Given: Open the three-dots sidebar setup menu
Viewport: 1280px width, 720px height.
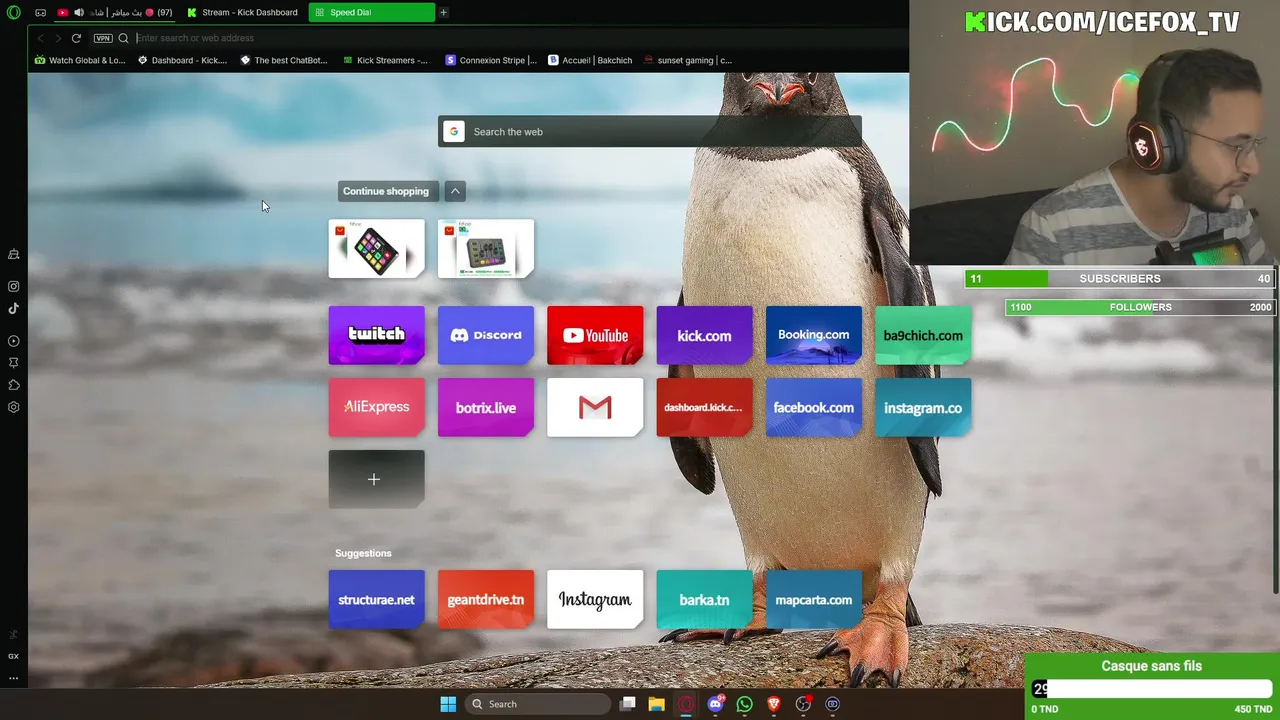Looking at the screenshot, I should pyautogui.click(x=14, y=678).
